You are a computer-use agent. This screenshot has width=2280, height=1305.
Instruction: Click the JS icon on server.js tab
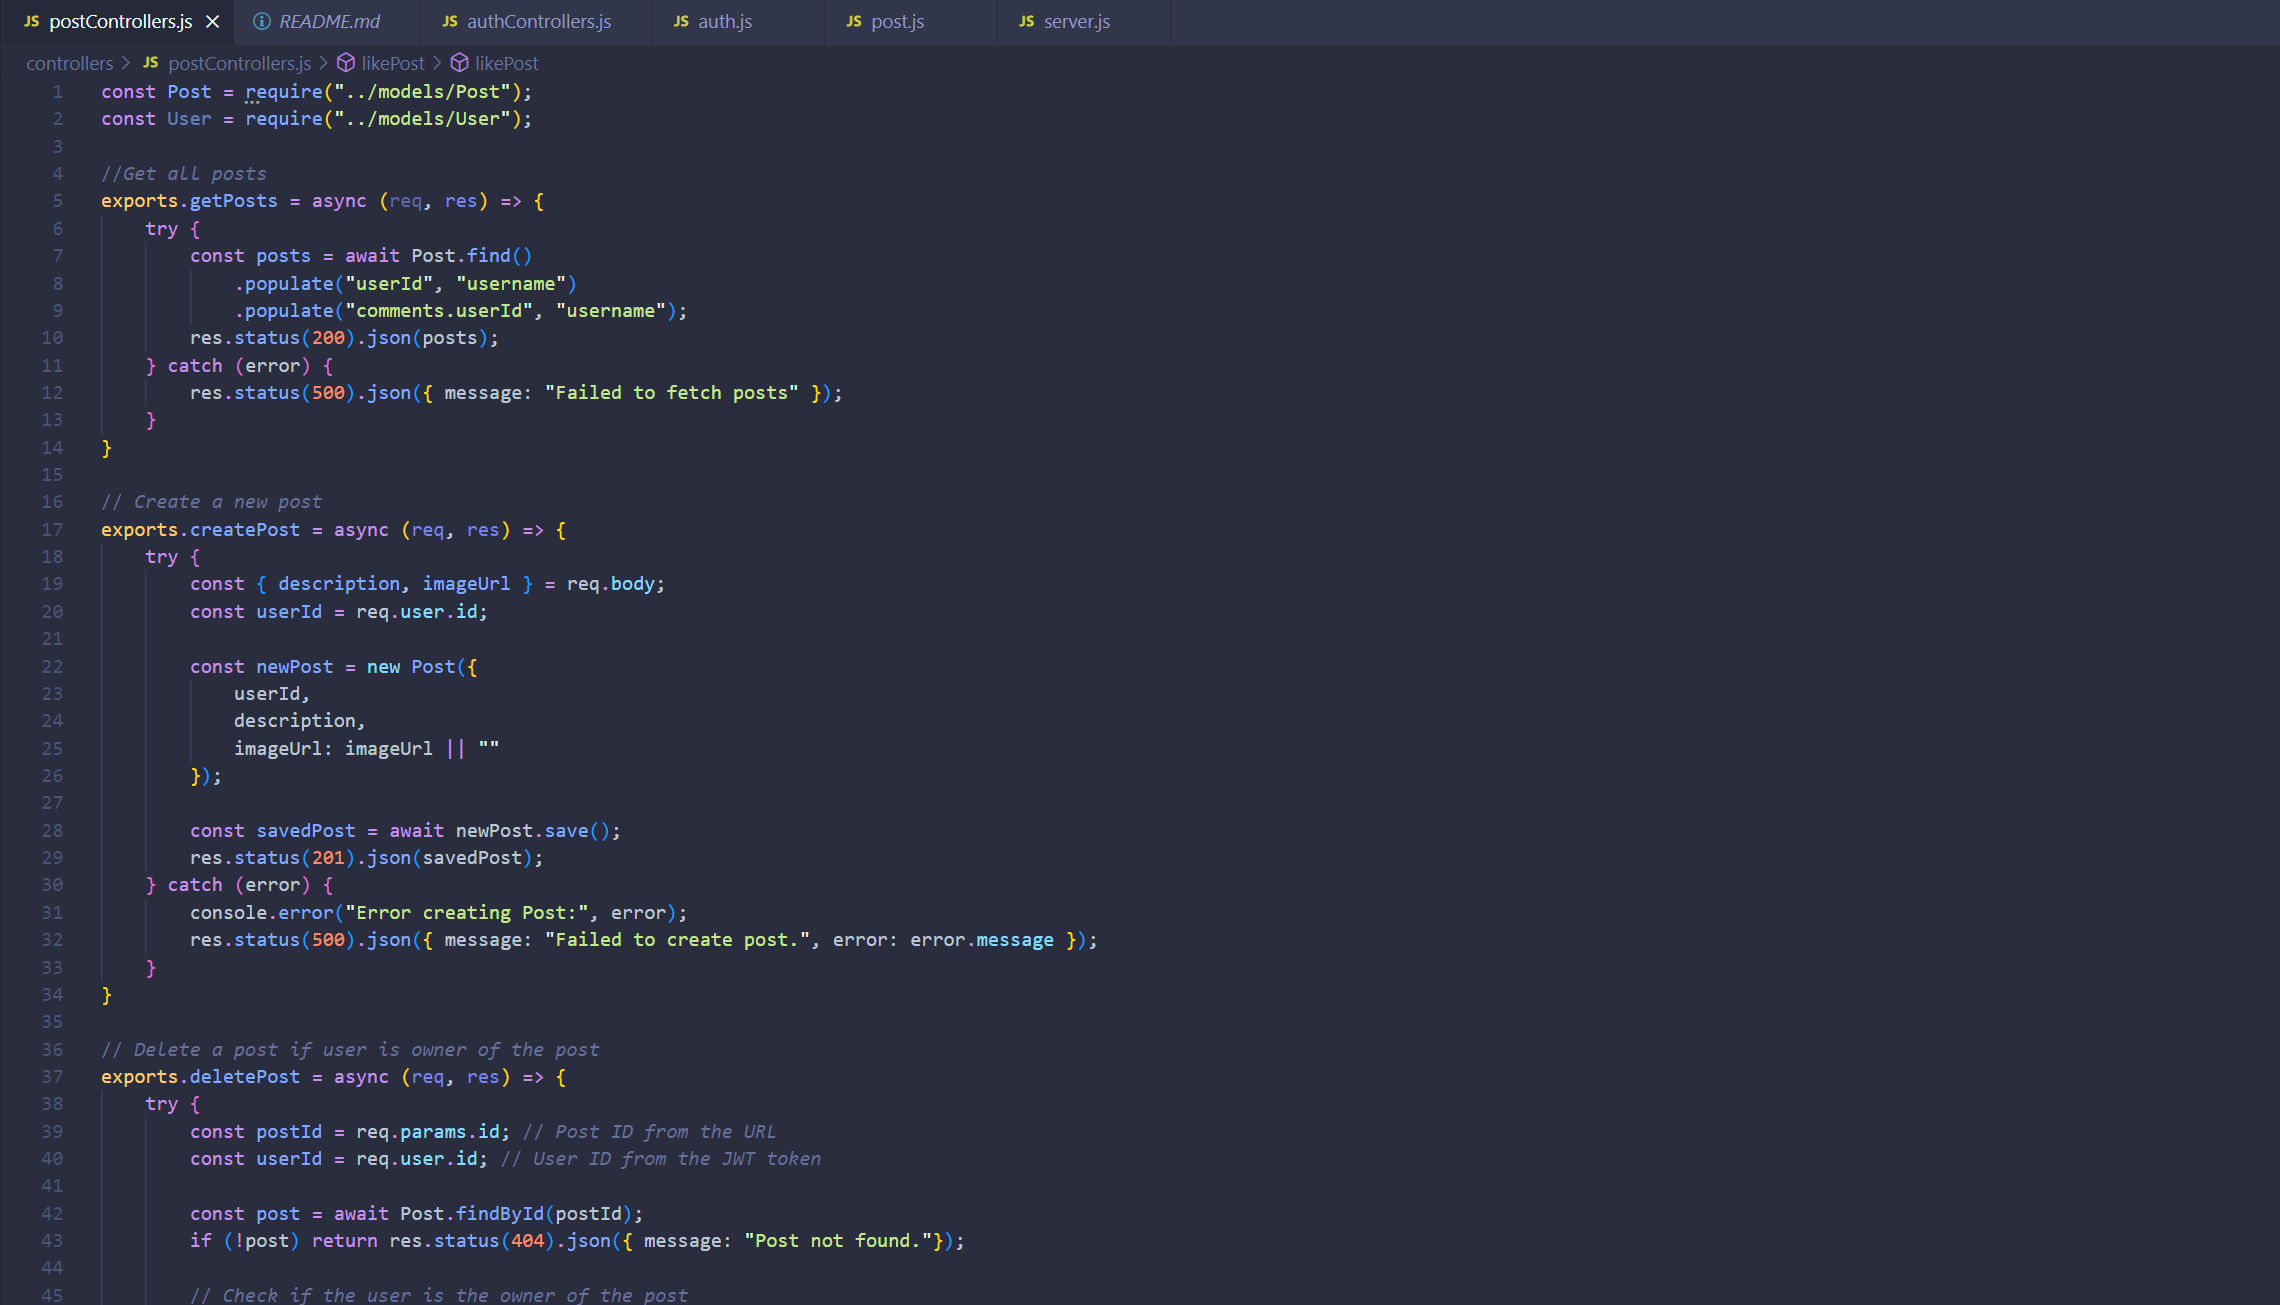pyautogui.click(x=1027, y=21)
